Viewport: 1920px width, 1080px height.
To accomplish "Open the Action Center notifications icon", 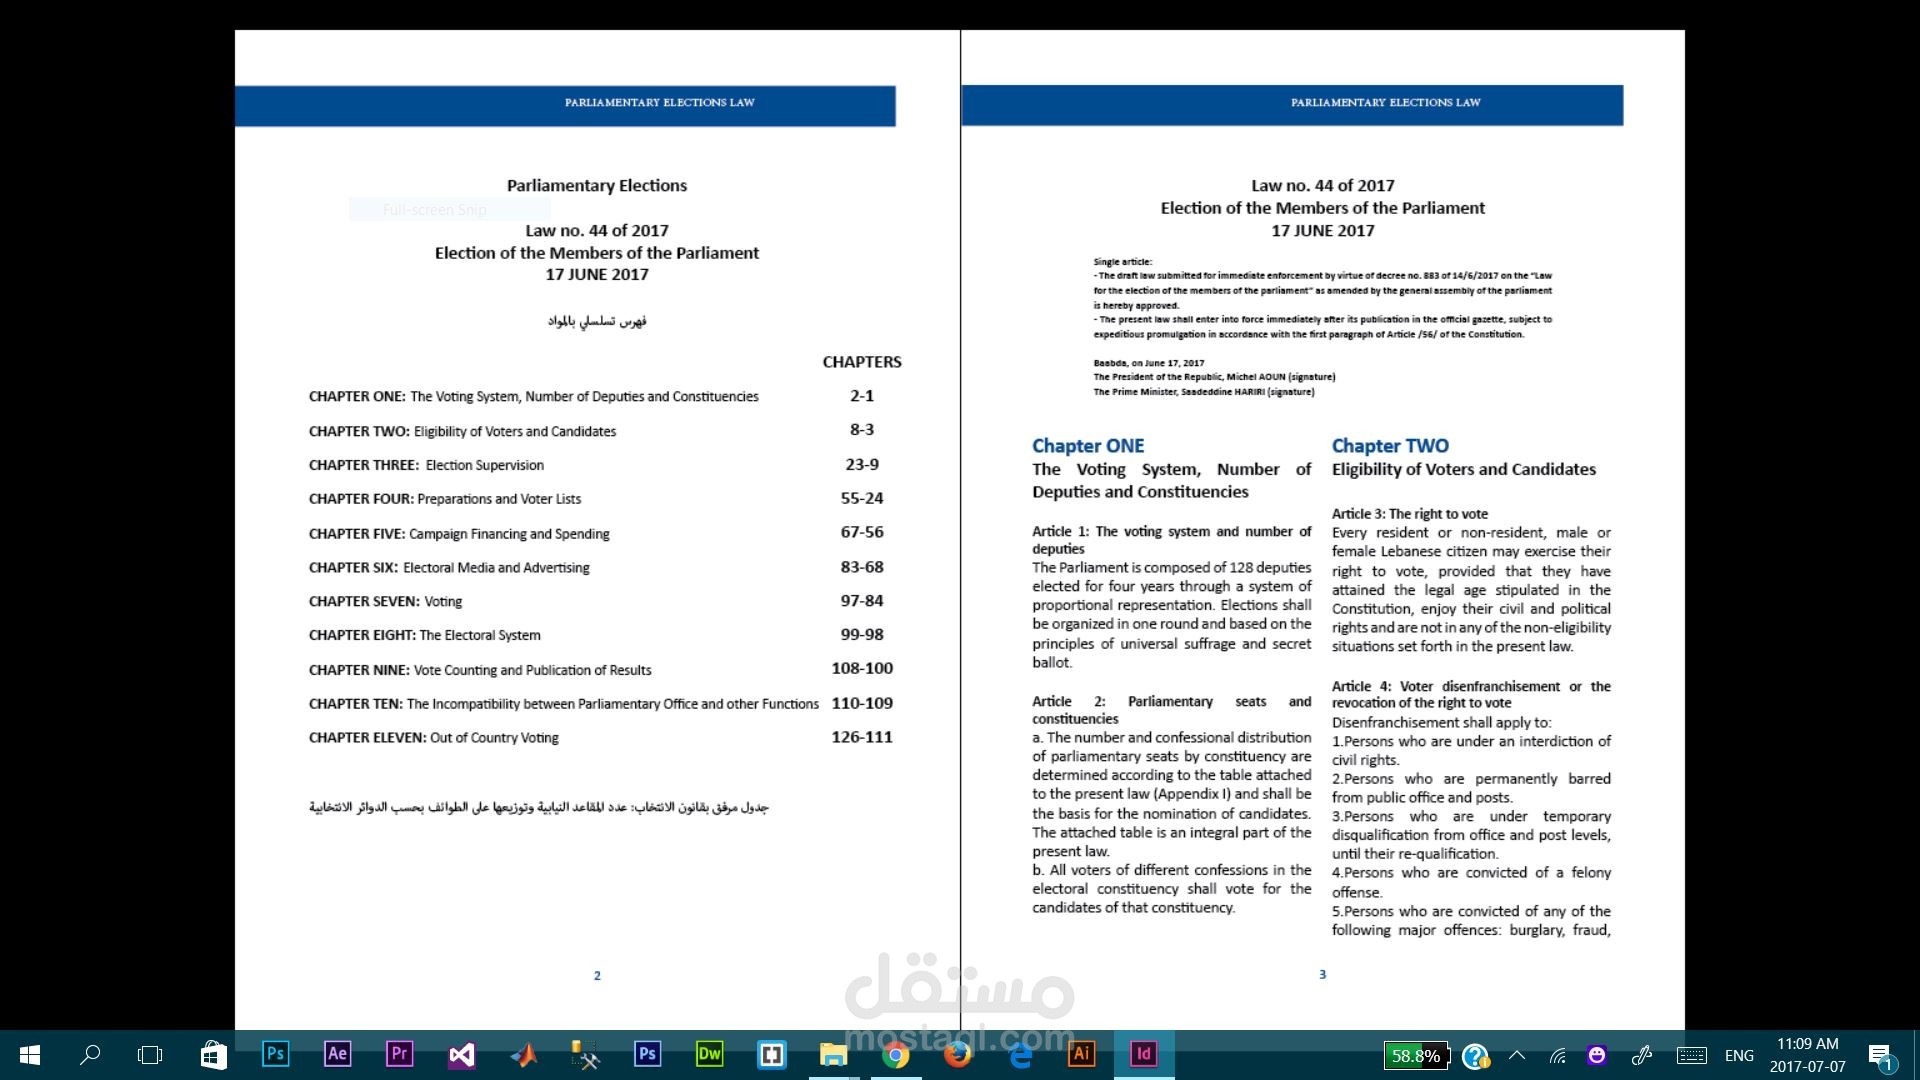I will (x=1880, y=1055).
